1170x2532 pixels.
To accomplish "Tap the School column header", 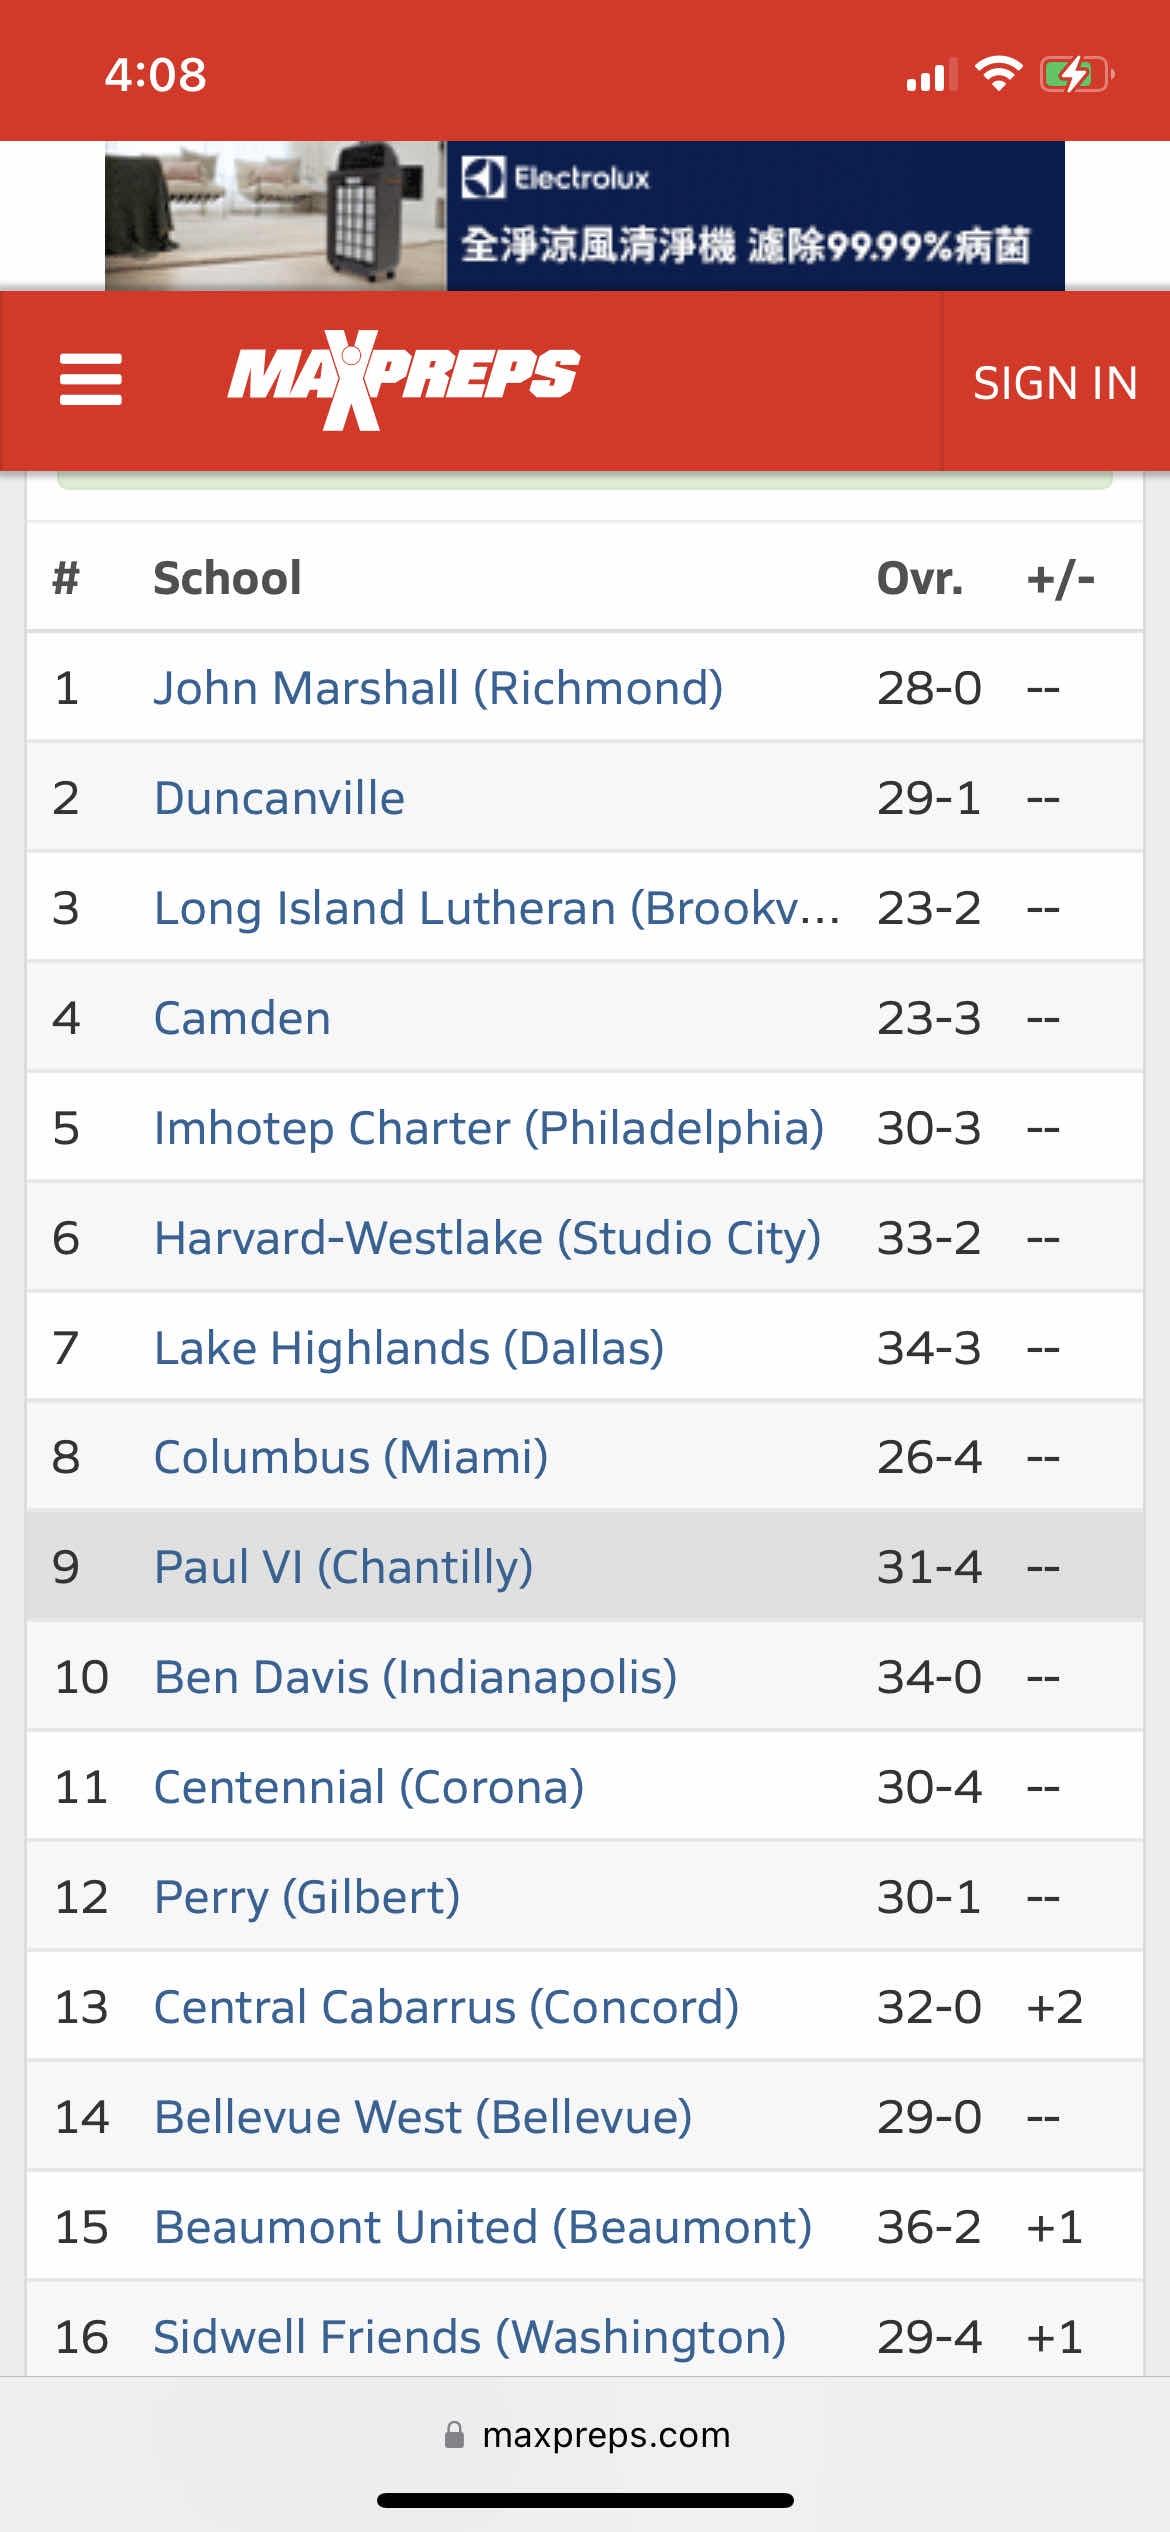I will (x=227, y=578).
